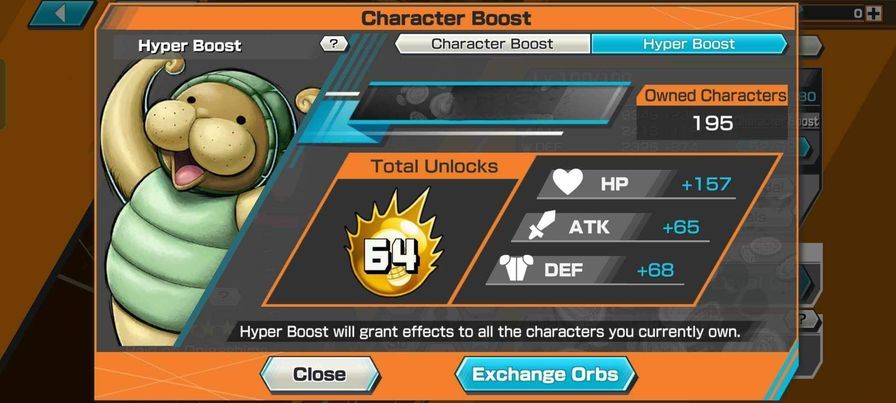Viewport: 896px width, 403px height.
Task: Select the ATK +65 stat row
Action: (x=610, y=227)
